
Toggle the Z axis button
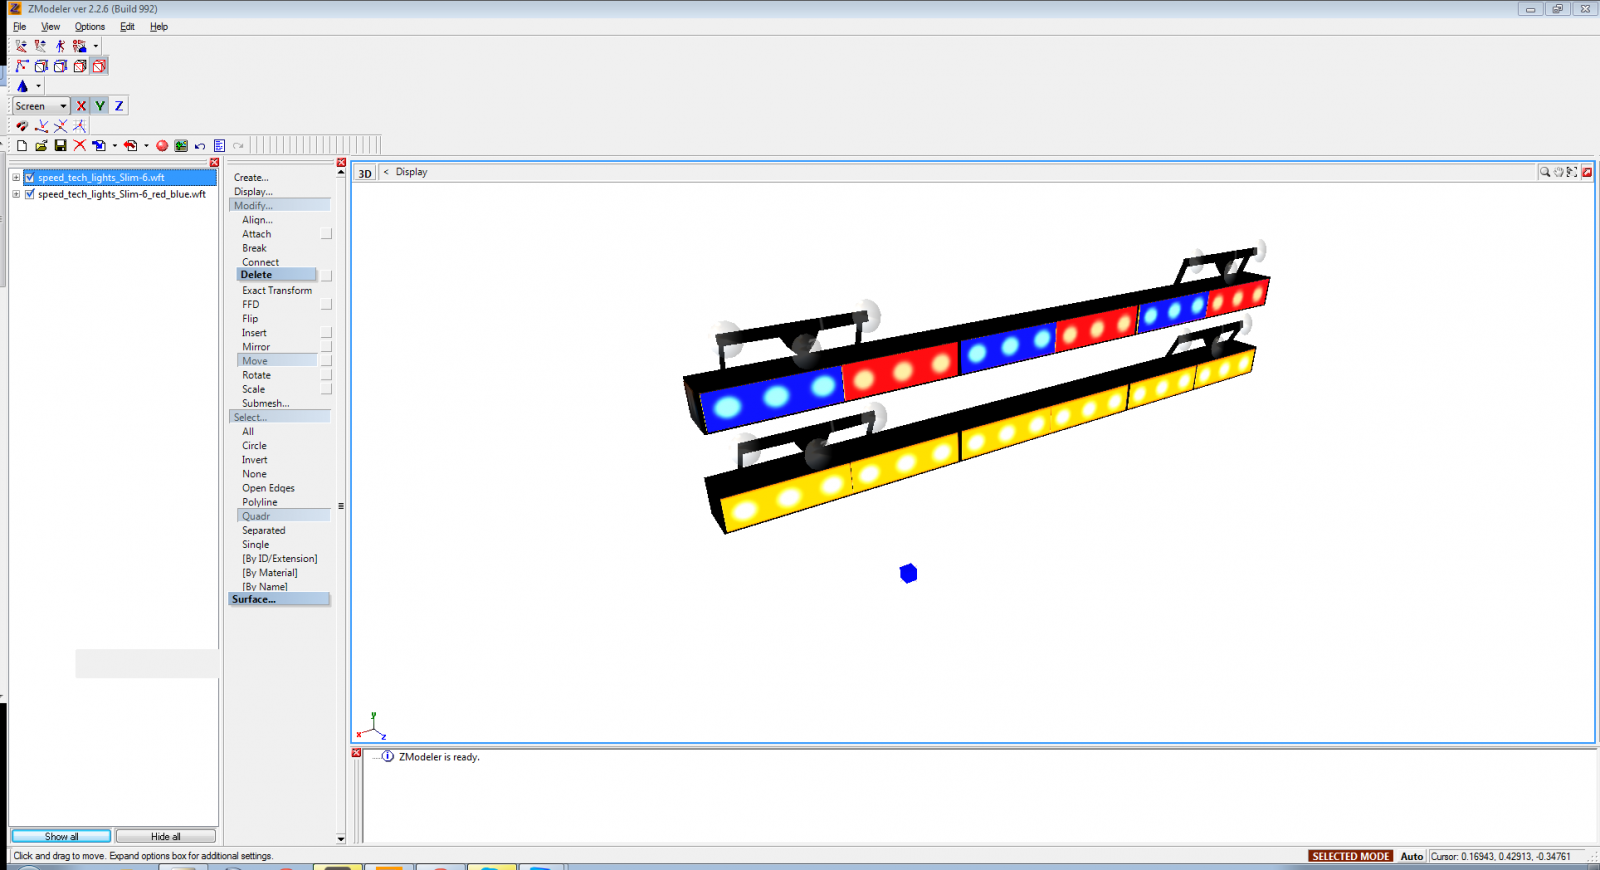click(x=119, y=106)
